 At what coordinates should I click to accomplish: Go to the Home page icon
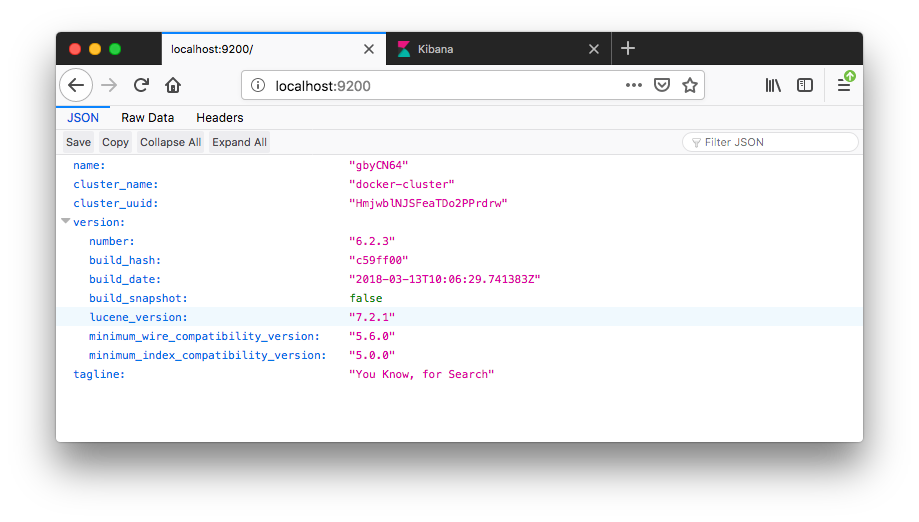tap(173, 86)
